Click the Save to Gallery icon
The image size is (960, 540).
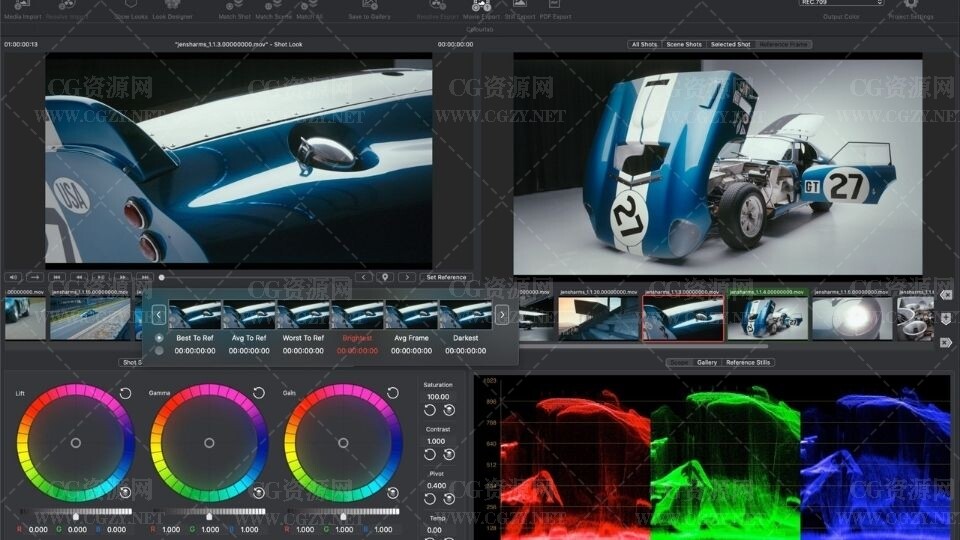point(369,6)
